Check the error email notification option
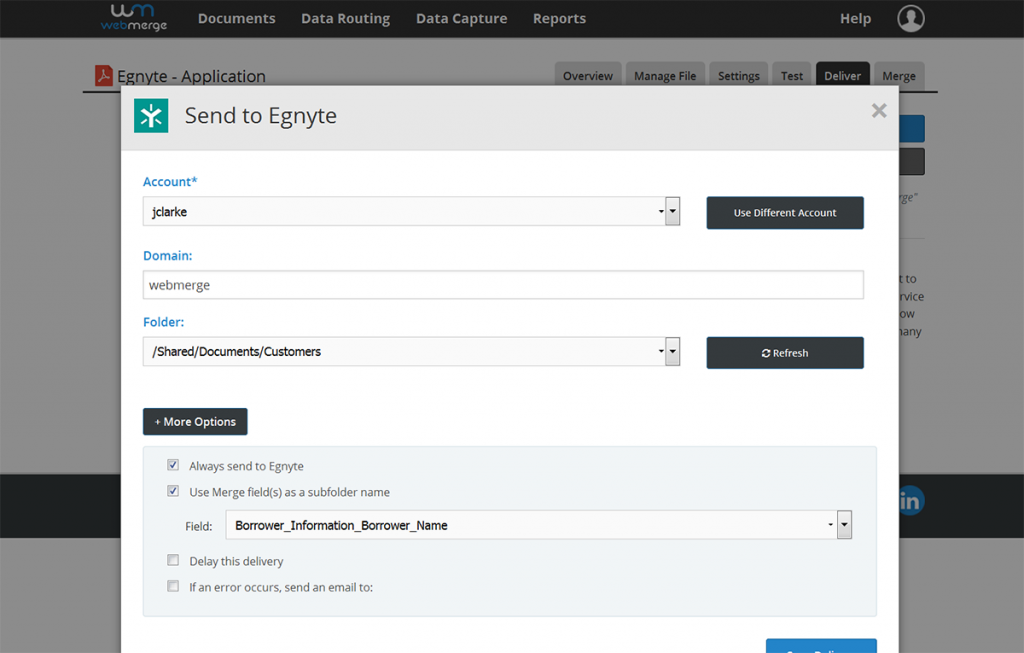Screen dimensions: 1024x653 click(173, 587)
